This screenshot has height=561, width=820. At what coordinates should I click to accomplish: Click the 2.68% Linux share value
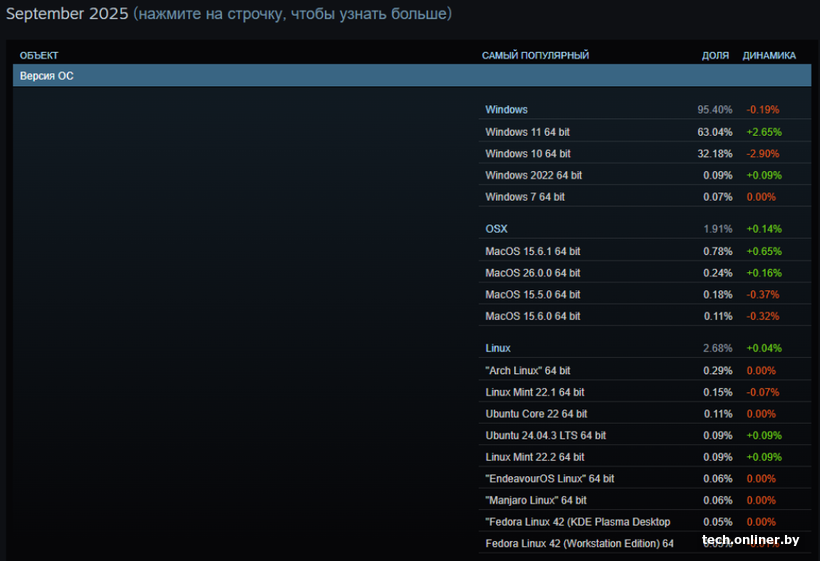coord(718,348)
